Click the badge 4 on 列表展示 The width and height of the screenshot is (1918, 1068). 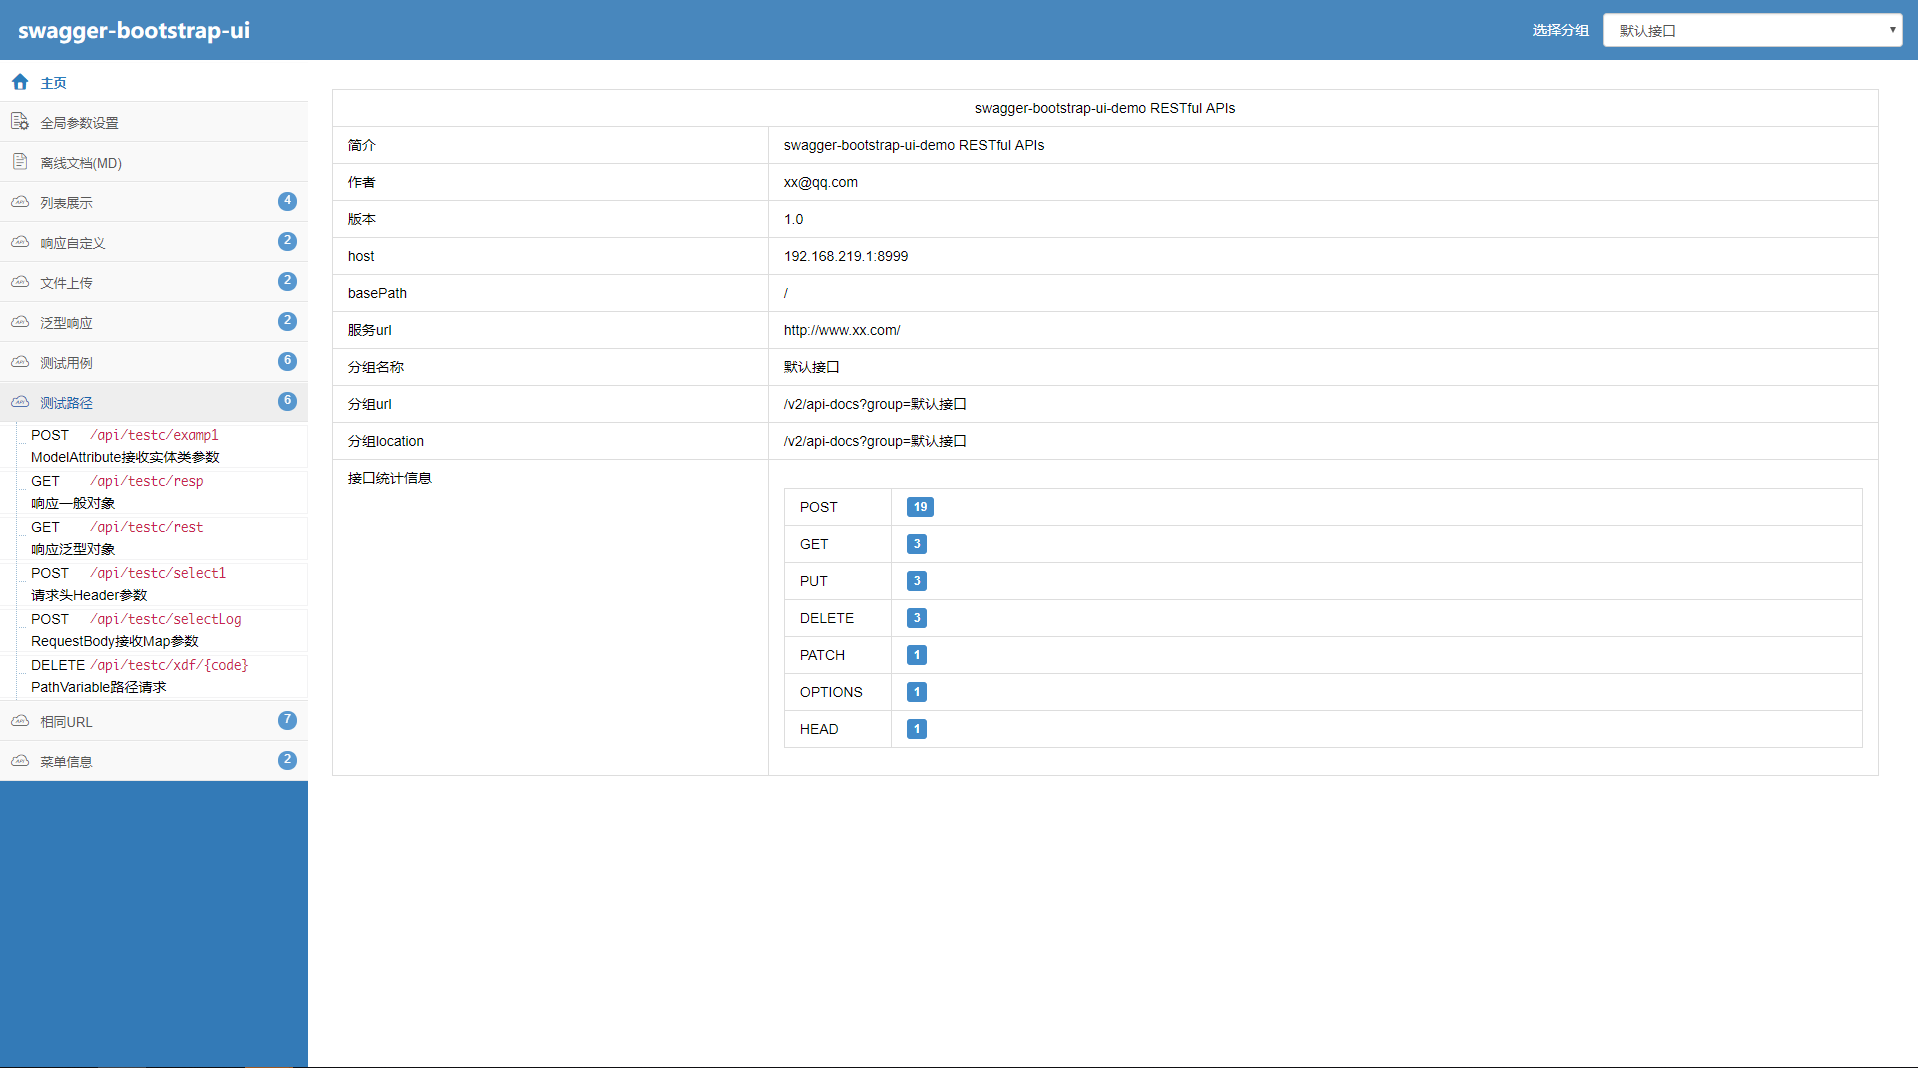[287, 201]
